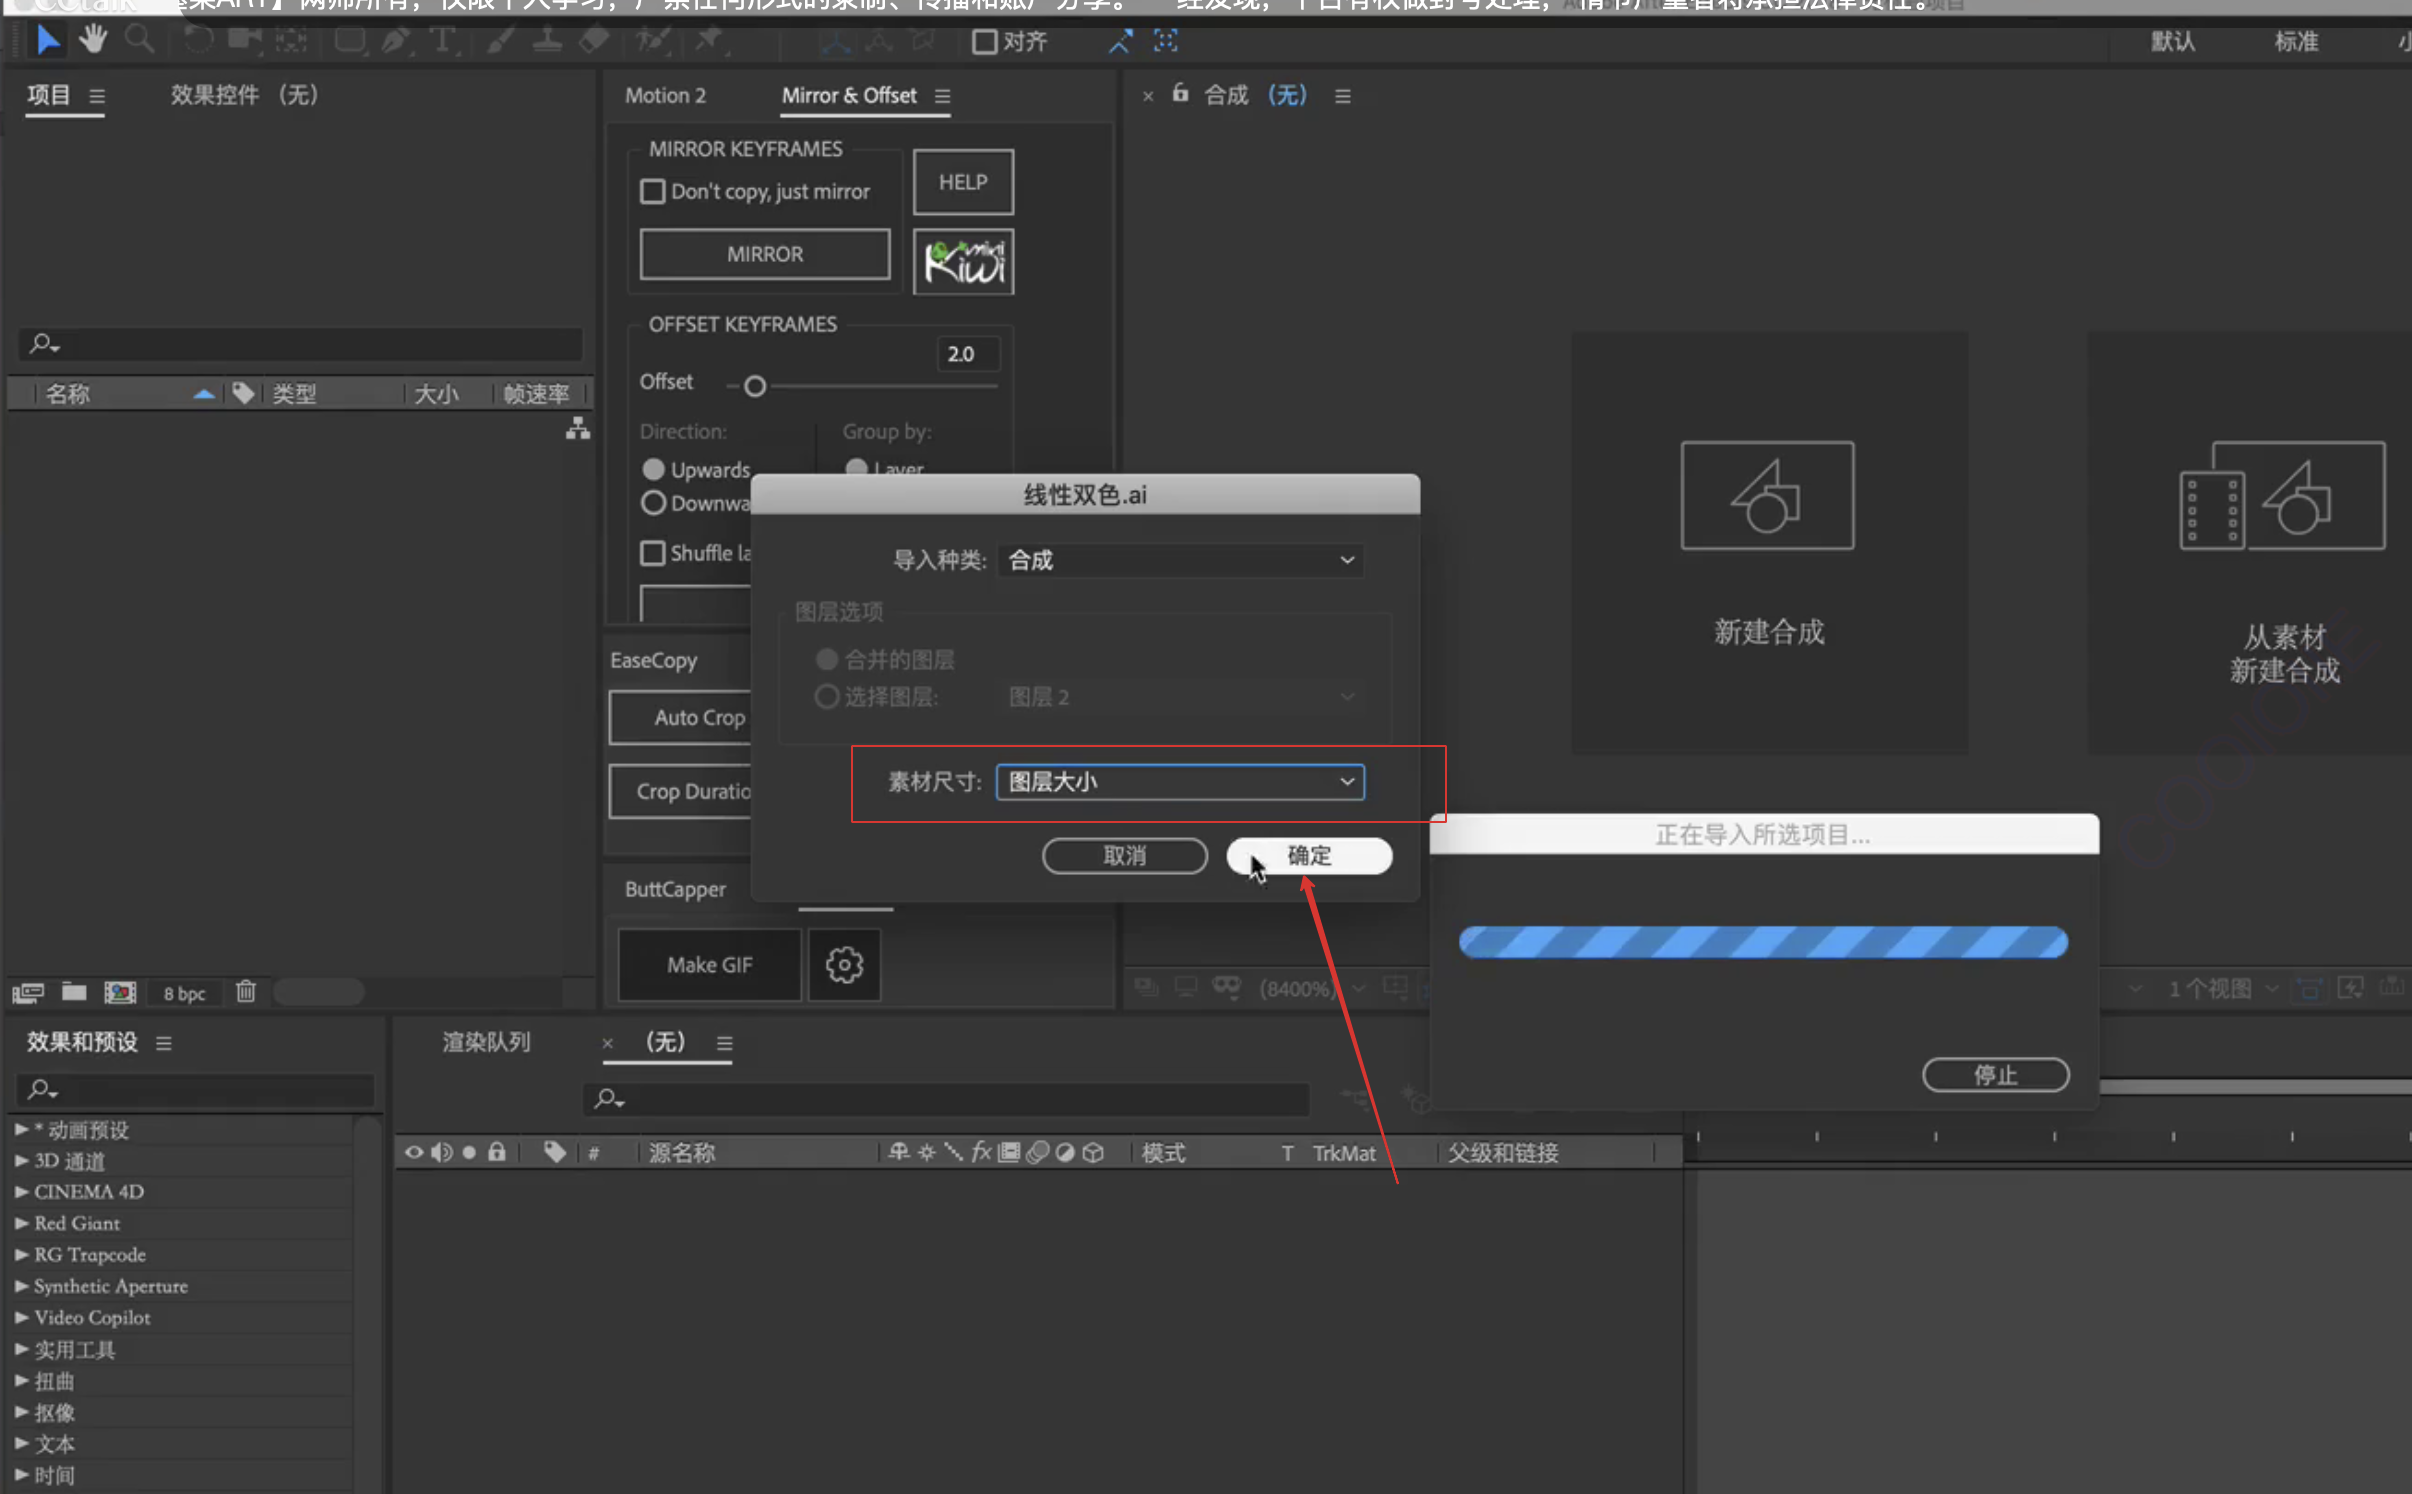Viewport: 2412px width, 1494px height.
Task: Click the 3D layer cube column icon
Action: 1093,1152
